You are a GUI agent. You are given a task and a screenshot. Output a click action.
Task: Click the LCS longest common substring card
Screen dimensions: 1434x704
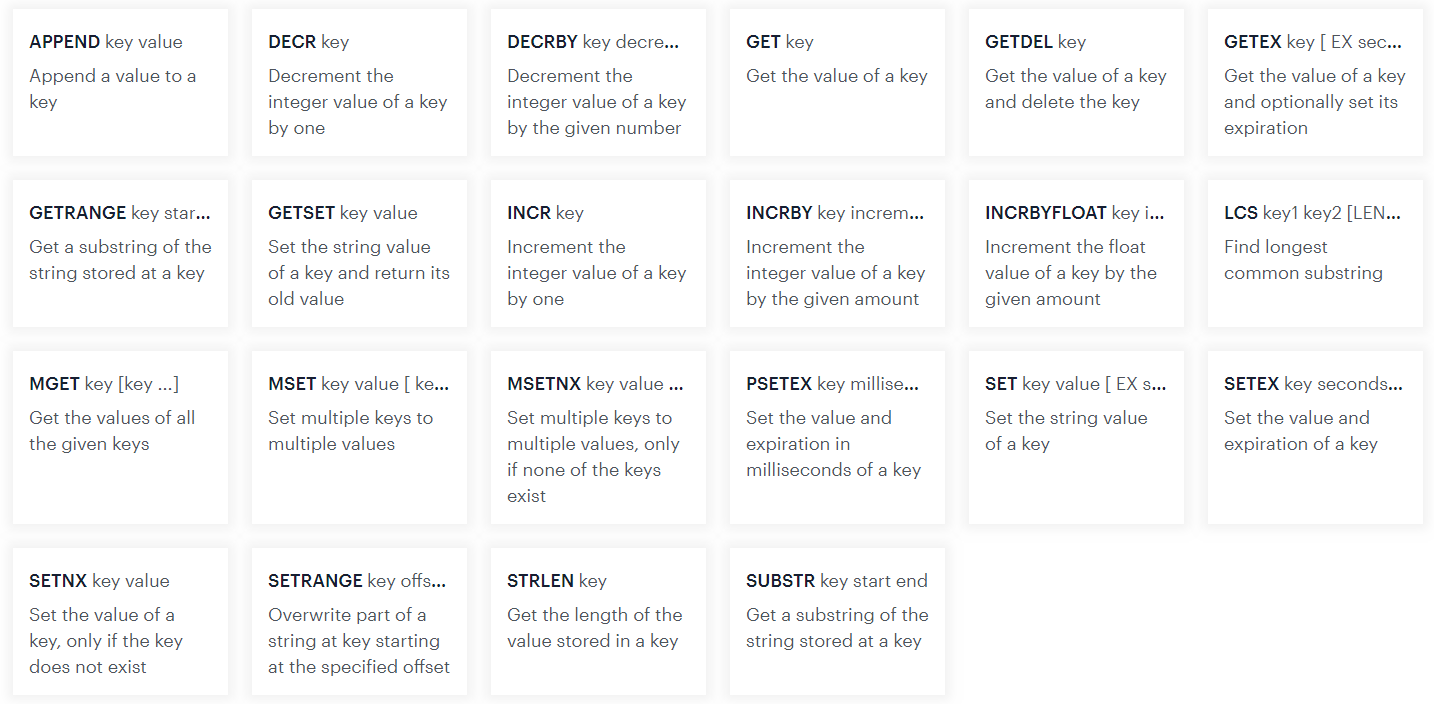[x=1315, y=253]
